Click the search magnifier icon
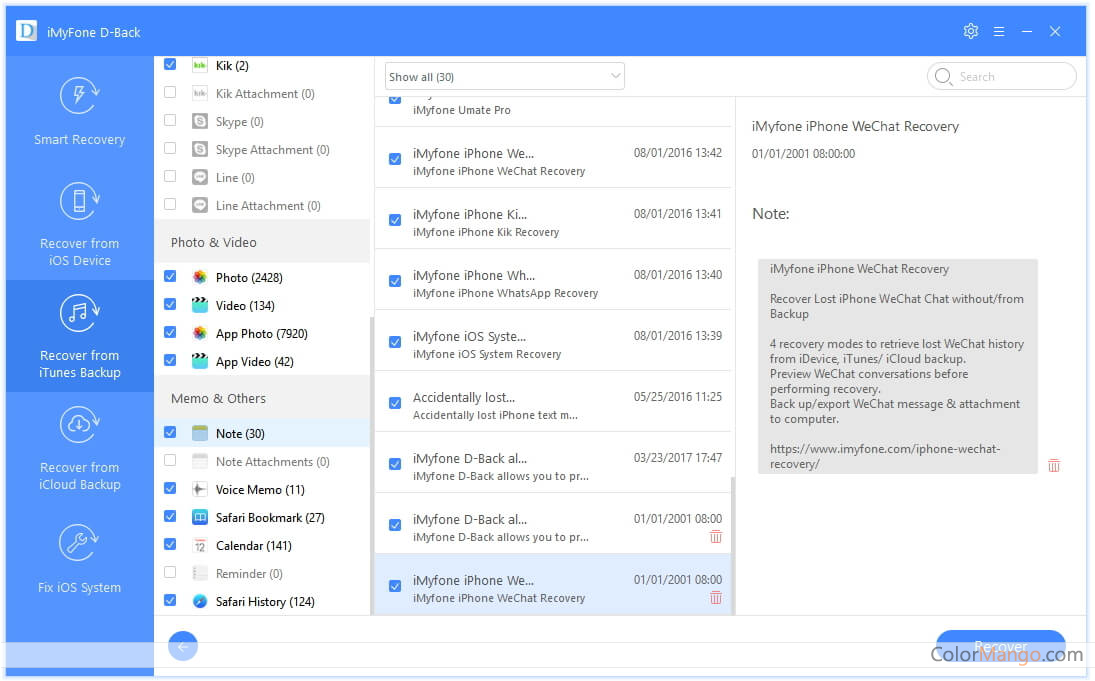1095x681 pixels. pyautogui.click(x=943, y=76)
